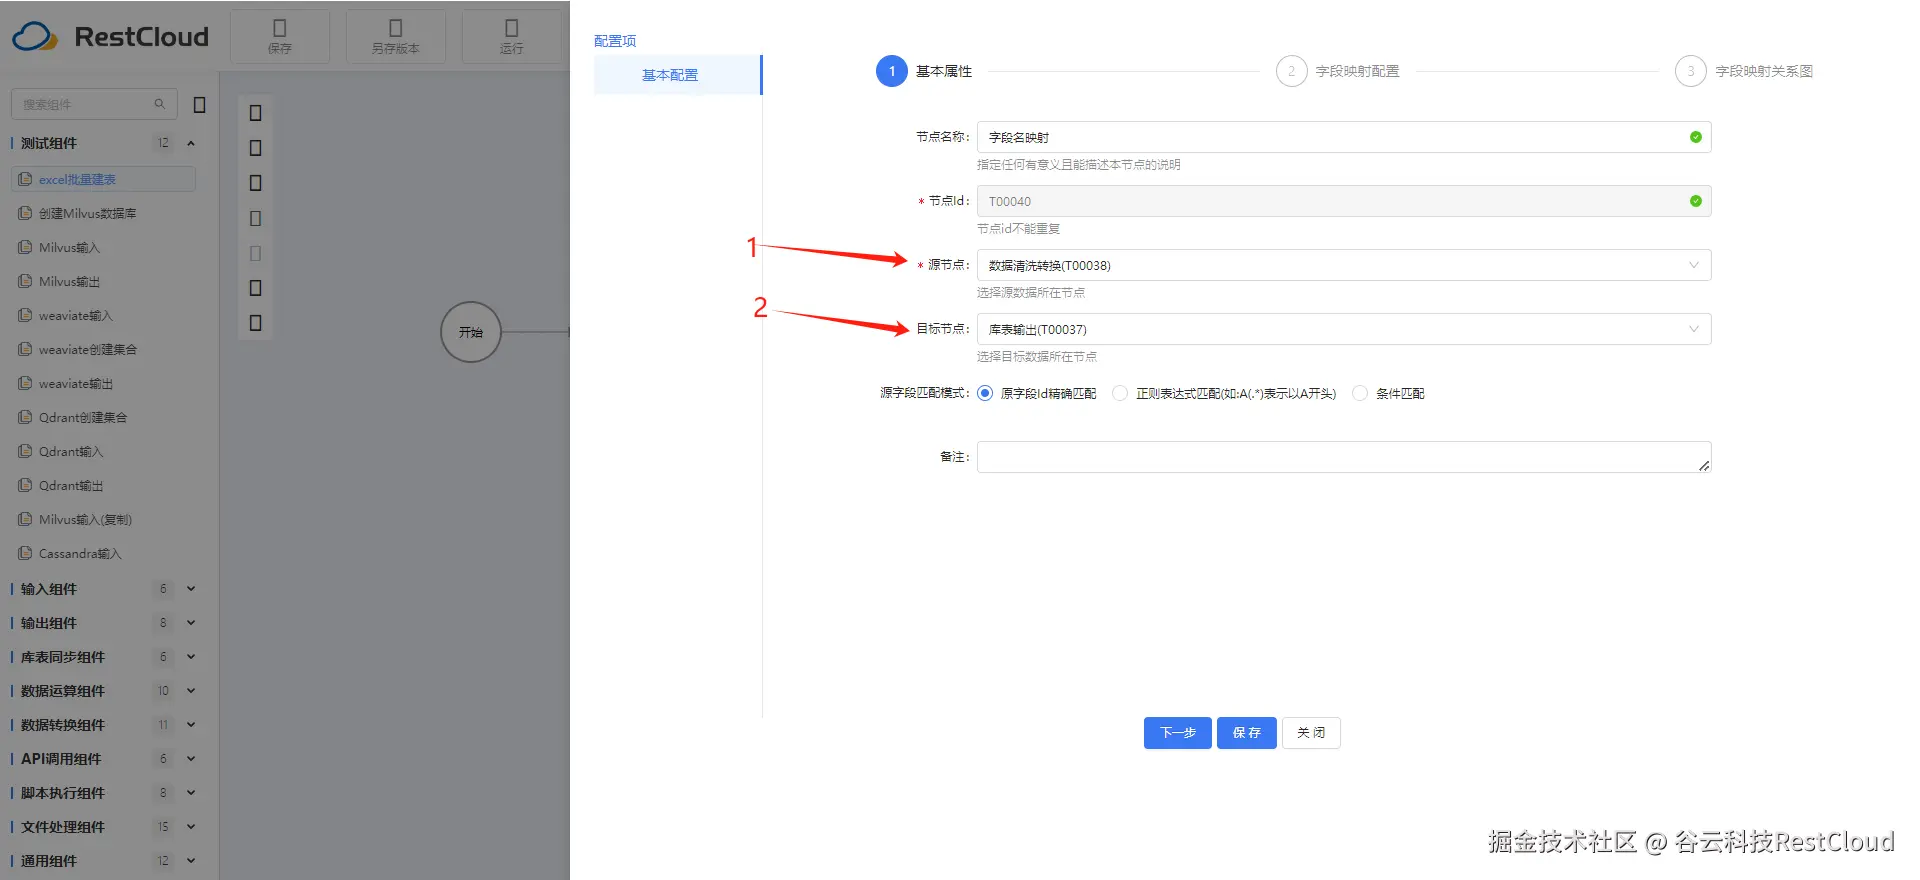Click the 关闭 button
Image resolution: width=1920 pixels, height=880 pixels.
click(1311, 733)
